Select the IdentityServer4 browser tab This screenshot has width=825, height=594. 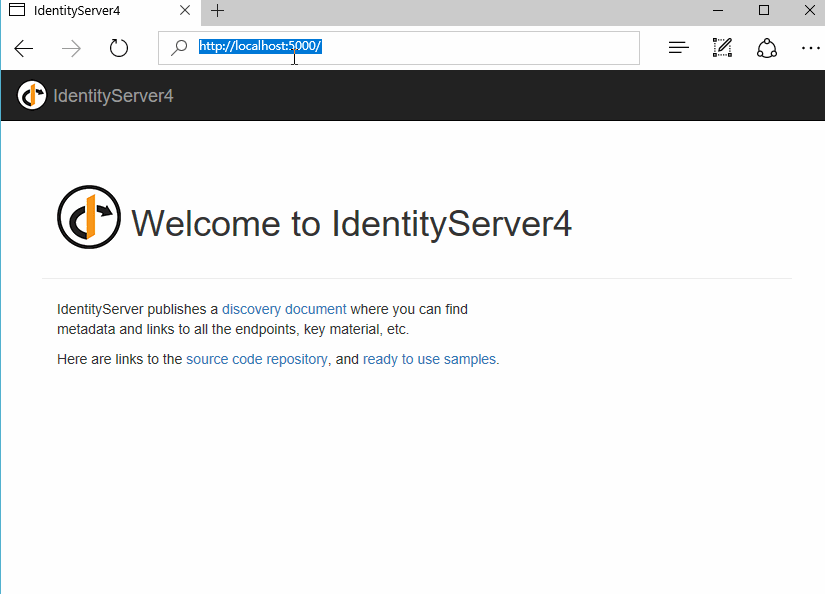100,11
